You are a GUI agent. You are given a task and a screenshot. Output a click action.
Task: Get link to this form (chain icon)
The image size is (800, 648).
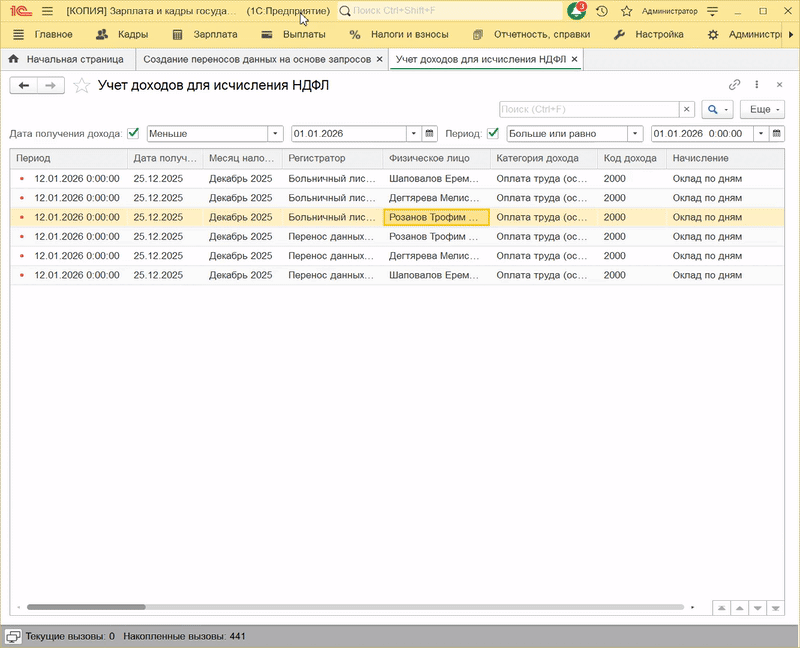pos(734,85)
